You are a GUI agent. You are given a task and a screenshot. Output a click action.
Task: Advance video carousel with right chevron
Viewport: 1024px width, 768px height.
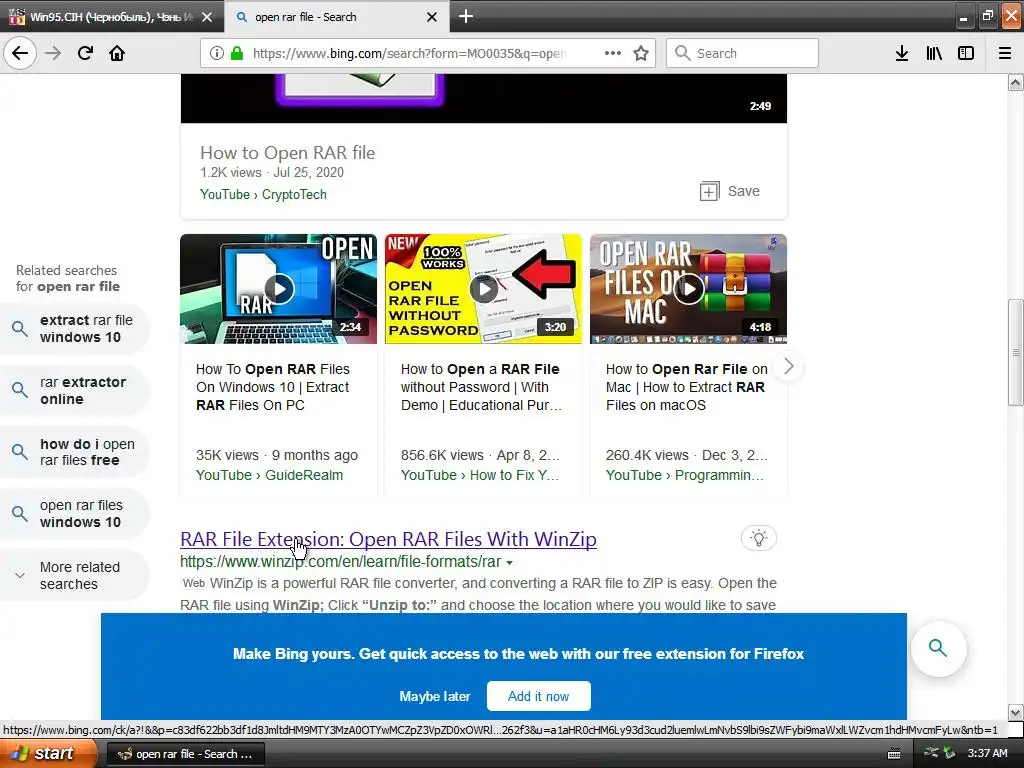(788, 366)
